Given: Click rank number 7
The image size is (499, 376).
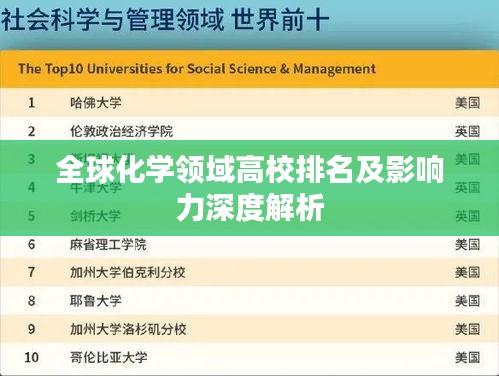Looking at the screenshot, I should point(32,272).
